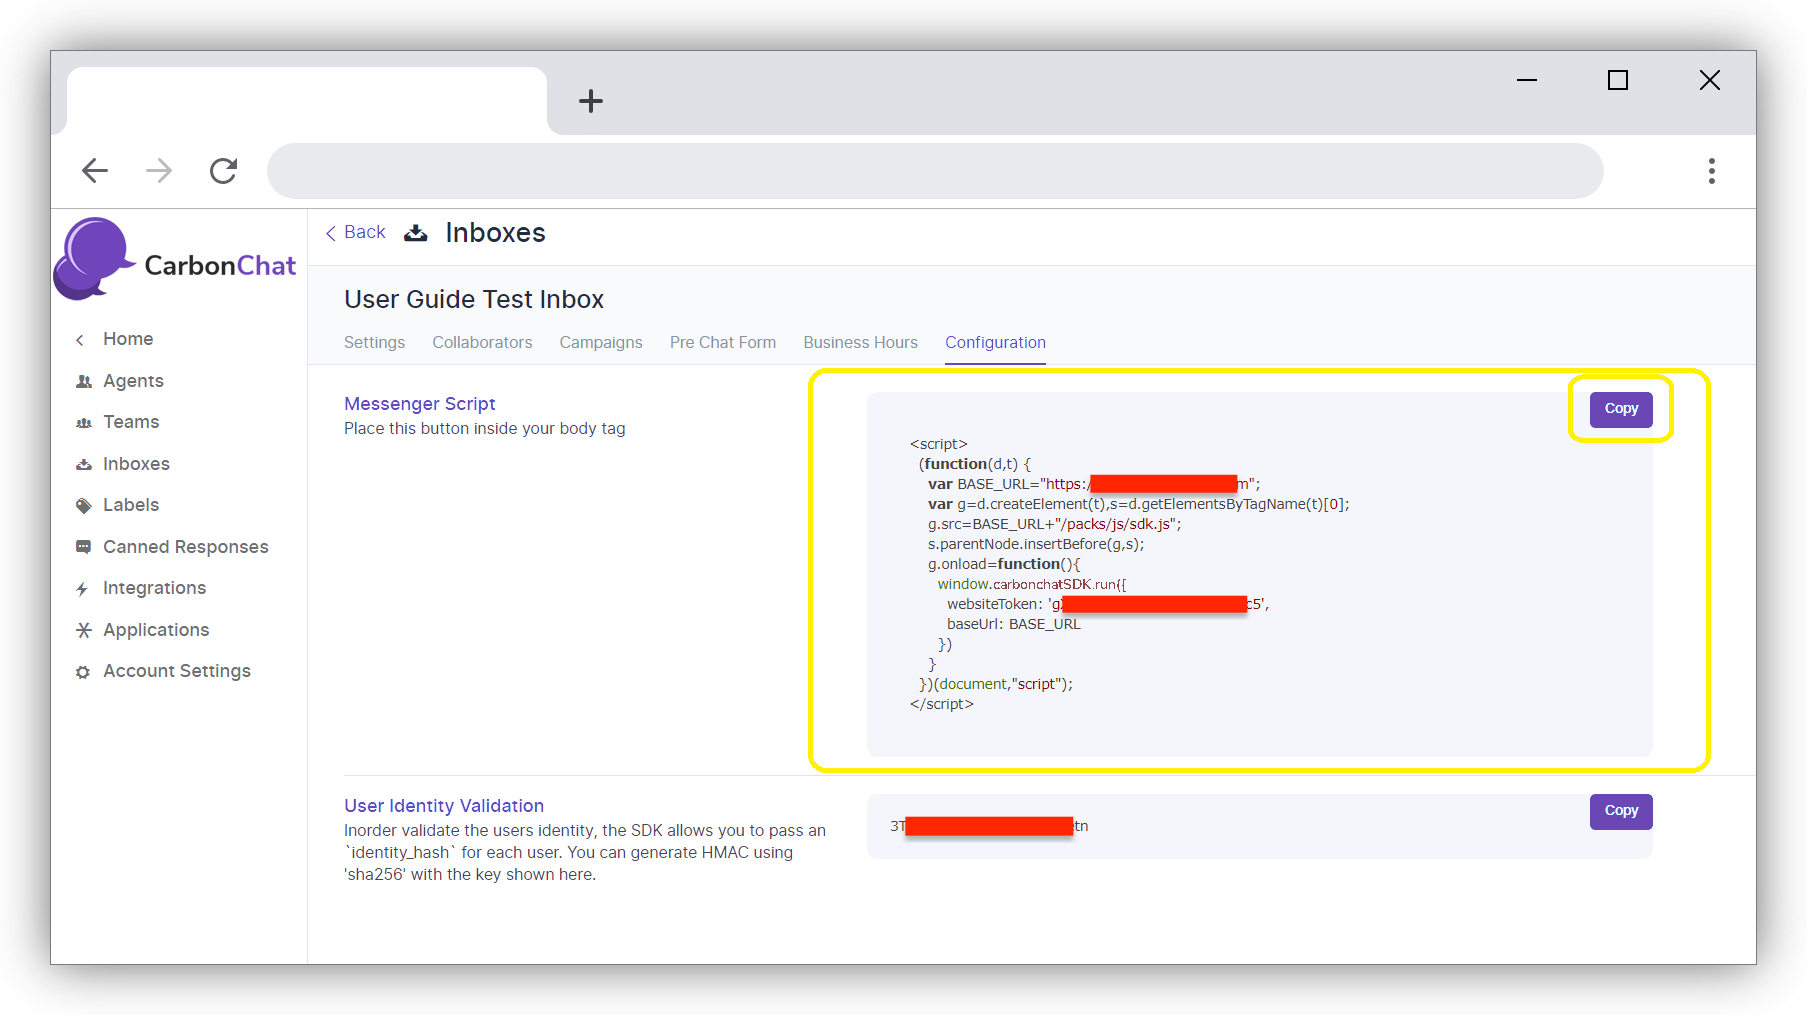Click the Canned Responses chat icon
The width and height of the screenshot is (1807, 1015).
click(x=84, y=547)
